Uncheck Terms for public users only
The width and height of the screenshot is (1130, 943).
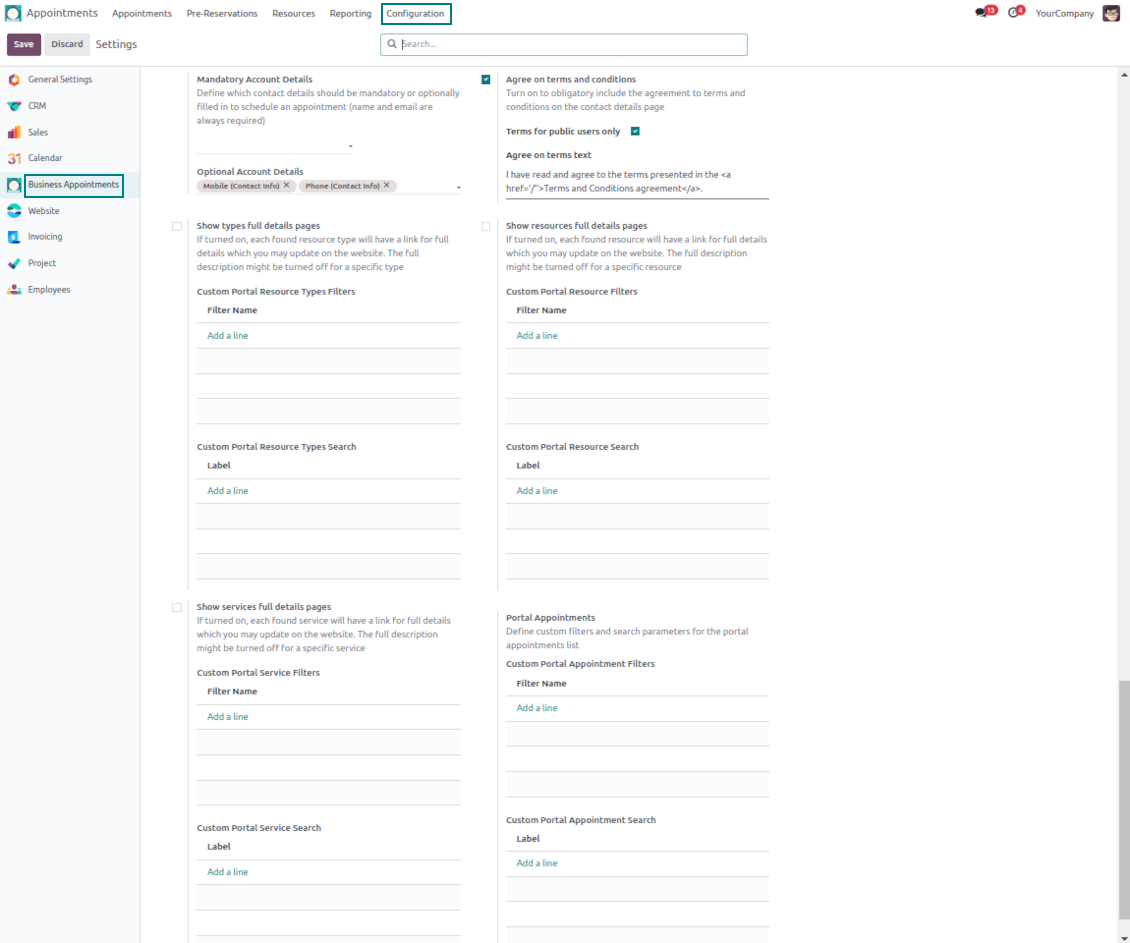pos(635,131)
